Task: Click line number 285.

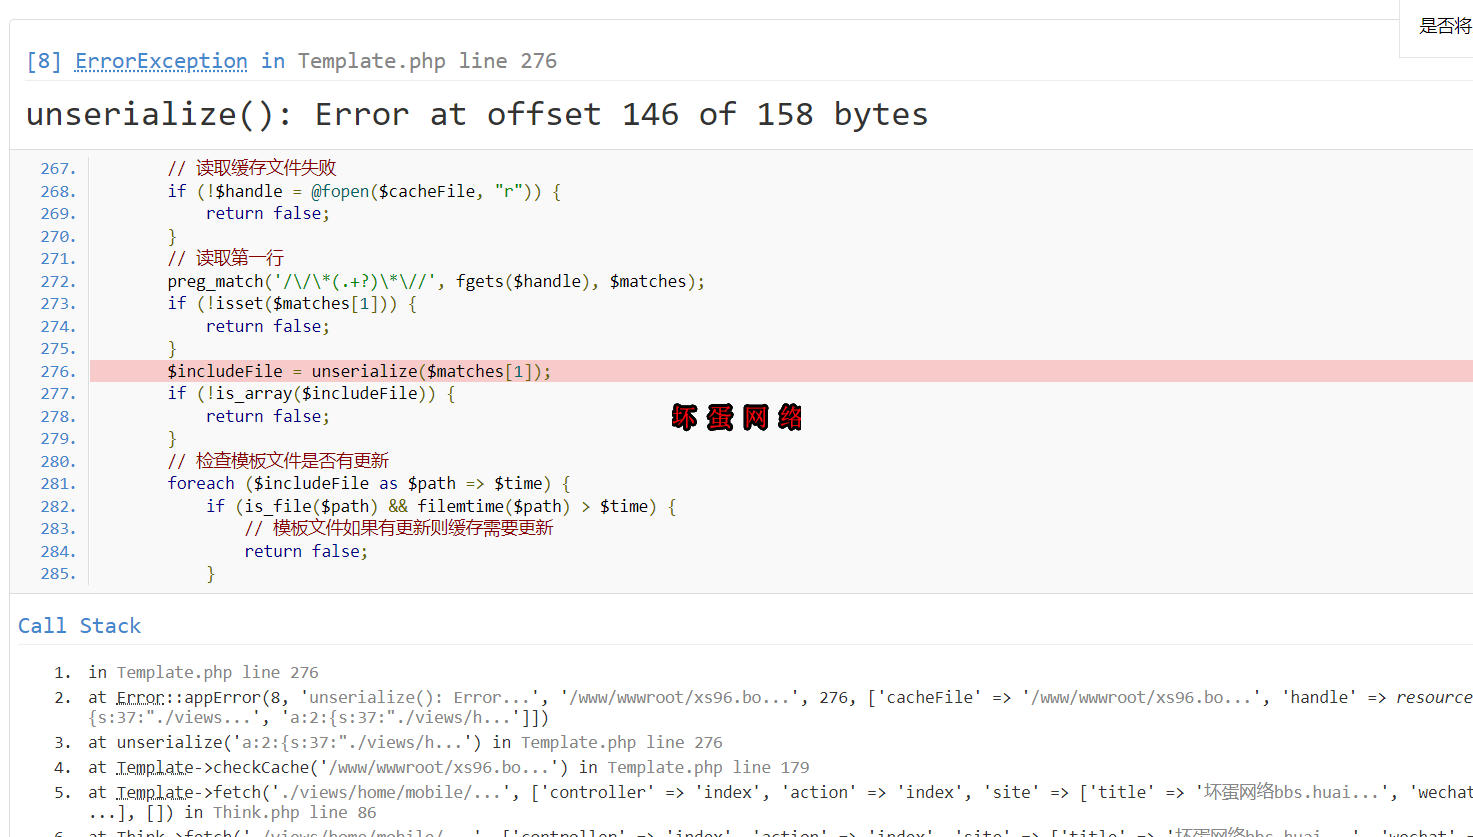Action: [58, 573]
